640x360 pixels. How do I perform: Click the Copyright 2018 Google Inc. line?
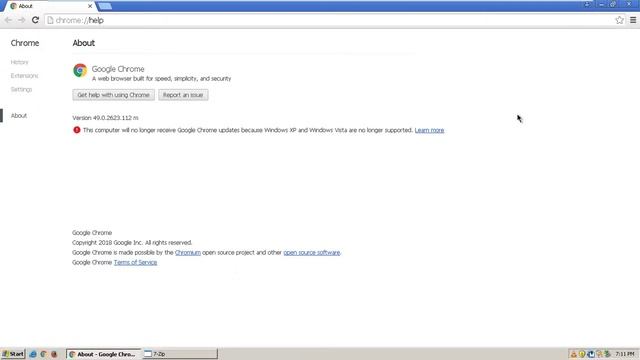point(132,242)
